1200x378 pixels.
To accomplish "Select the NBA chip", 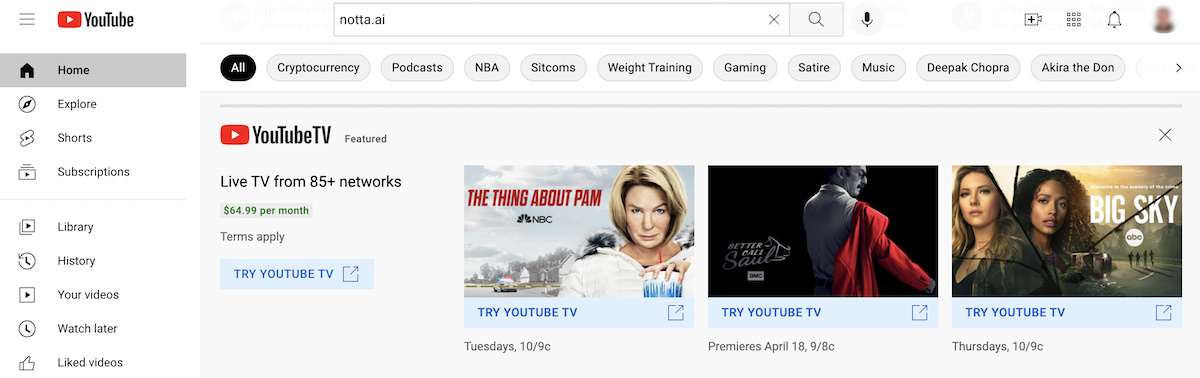I will tap(487, 68).
